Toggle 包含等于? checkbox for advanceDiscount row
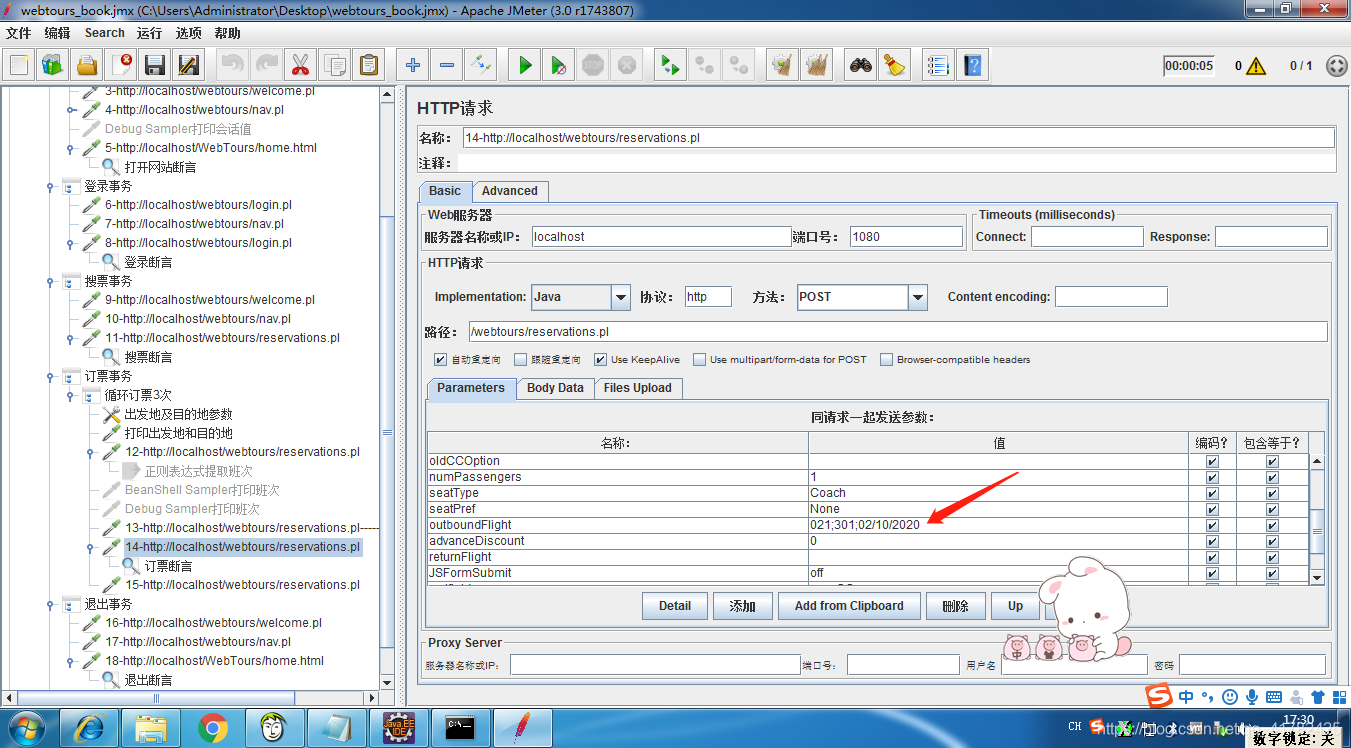Image resolution: width=1351 pixels, height=748 pixels. [x=1272, y=541]
